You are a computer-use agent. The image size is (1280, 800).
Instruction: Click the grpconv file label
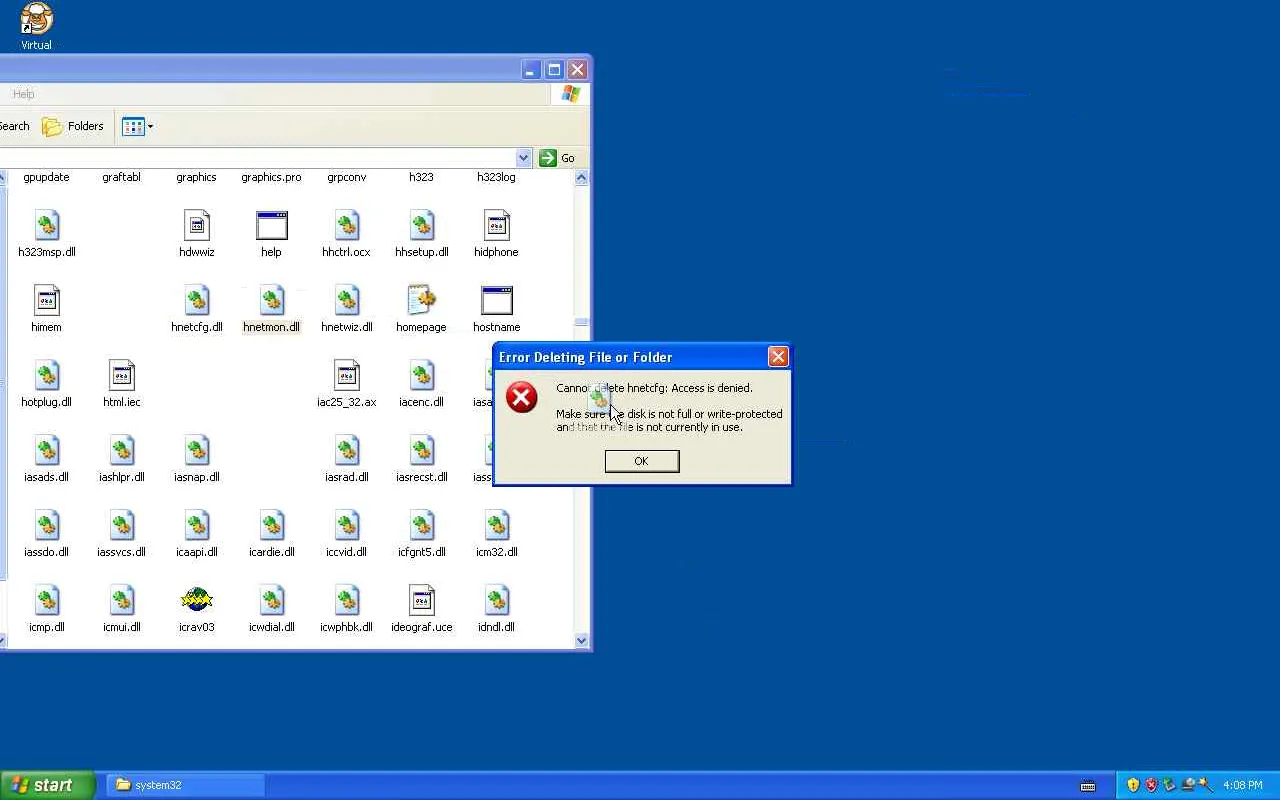pos(347,177)
